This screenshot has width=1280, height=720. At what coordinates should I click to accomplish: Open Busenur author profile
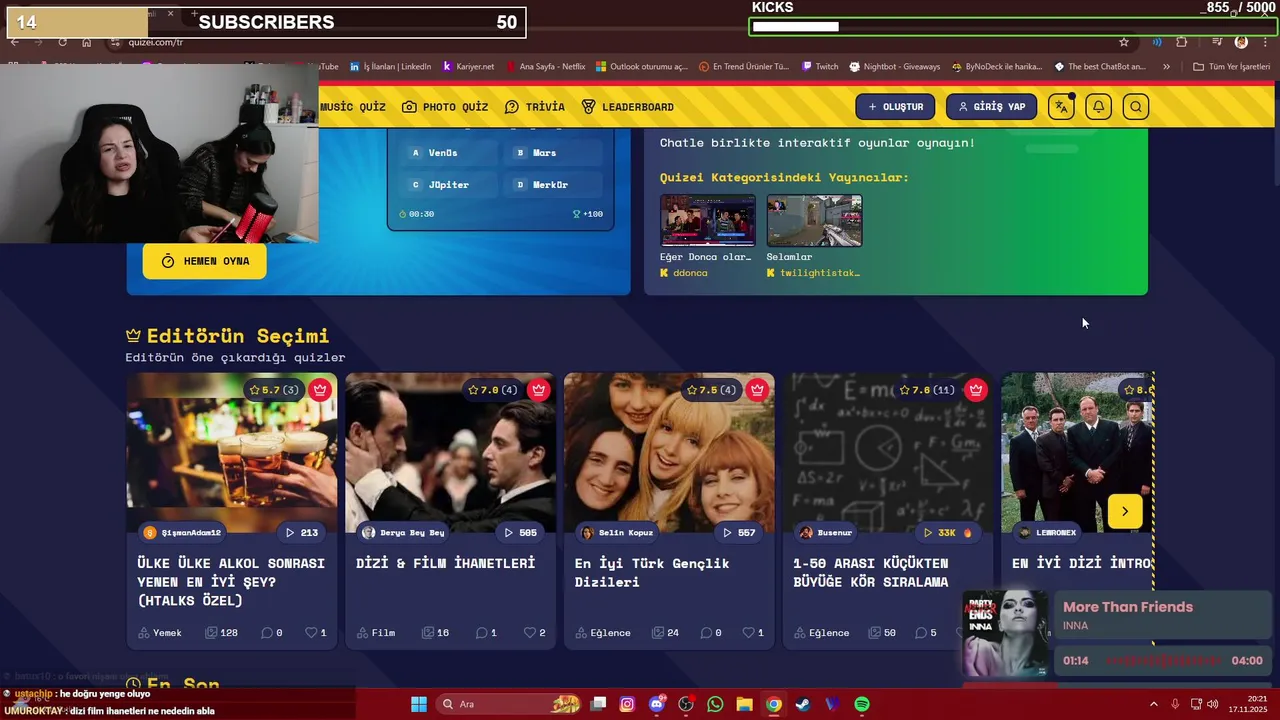coord(826,533)
